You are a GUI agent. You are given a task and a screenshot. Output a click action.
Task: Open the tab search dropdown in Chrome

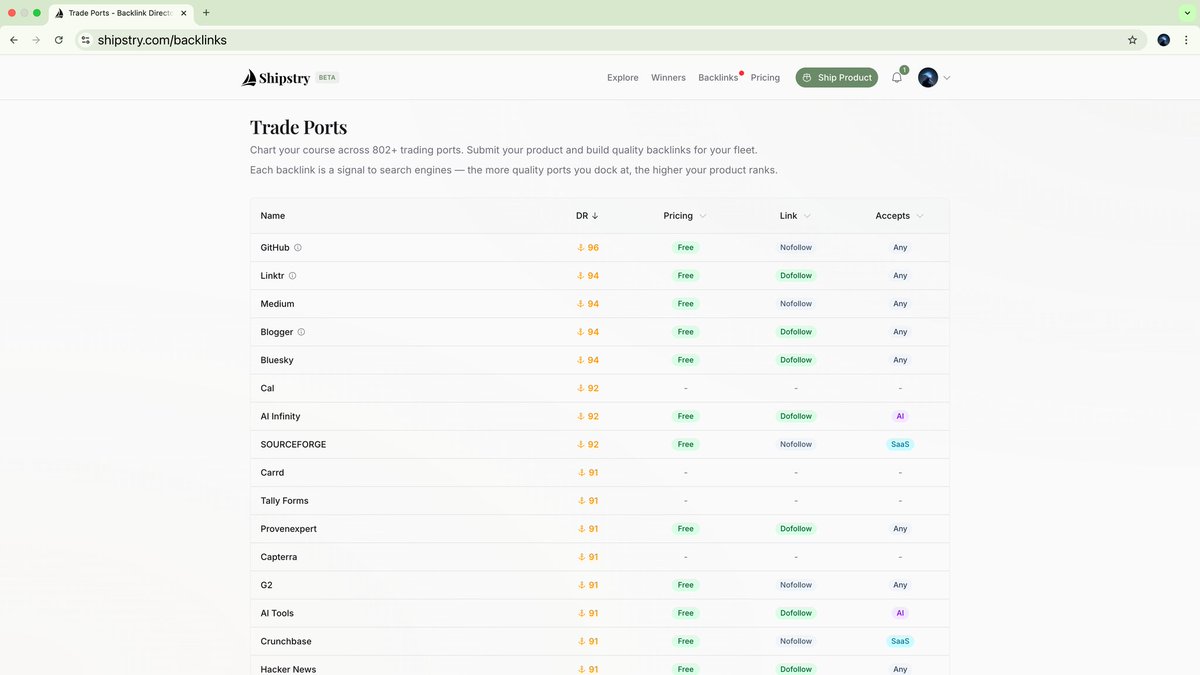pyautogui.click(x=1186, y=13)
